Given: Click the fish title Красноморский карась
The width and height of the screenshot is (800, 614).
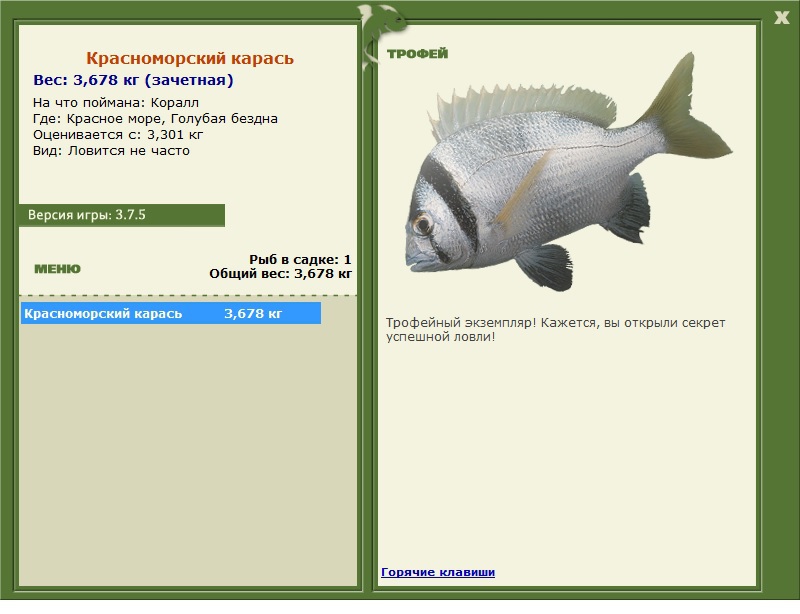Looking at the screenshot, I should click(x=190, y=58).
